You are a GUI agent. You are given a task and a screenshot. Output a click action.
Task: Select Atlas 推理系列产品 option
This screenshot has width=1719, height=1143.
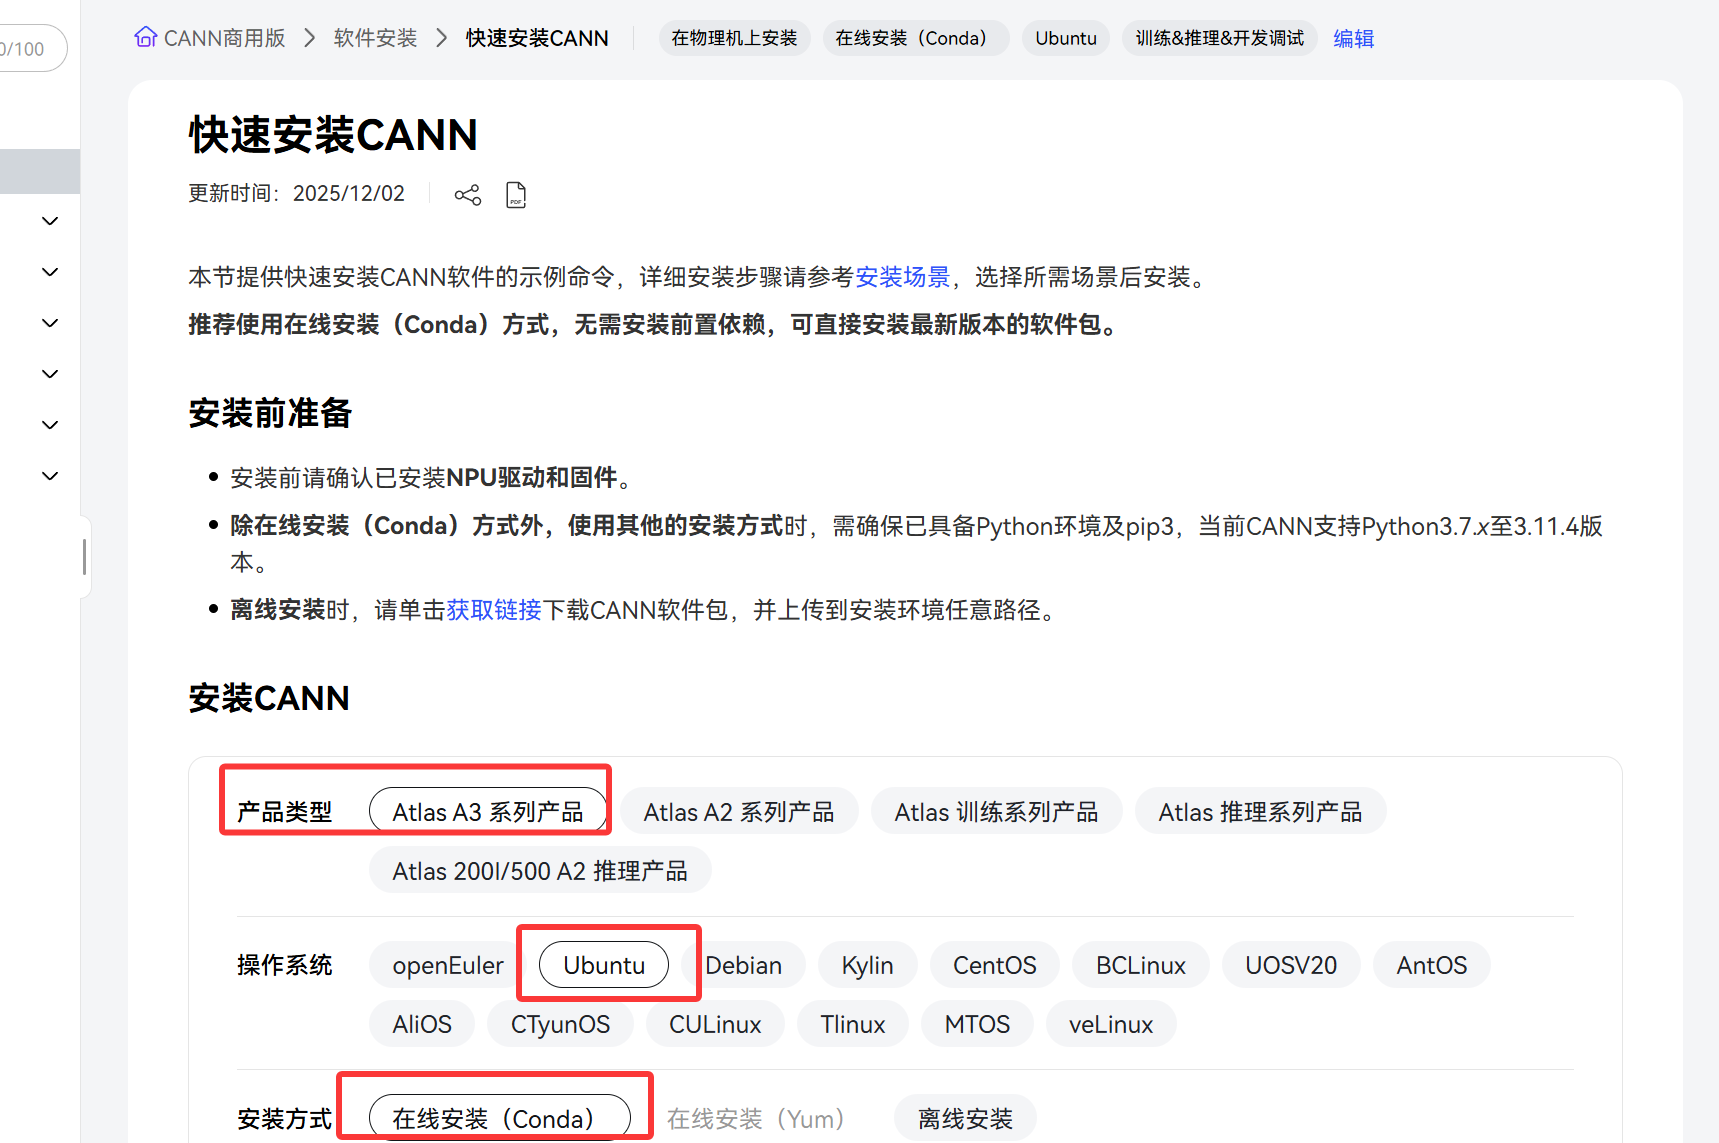[x=1260, y=812]
